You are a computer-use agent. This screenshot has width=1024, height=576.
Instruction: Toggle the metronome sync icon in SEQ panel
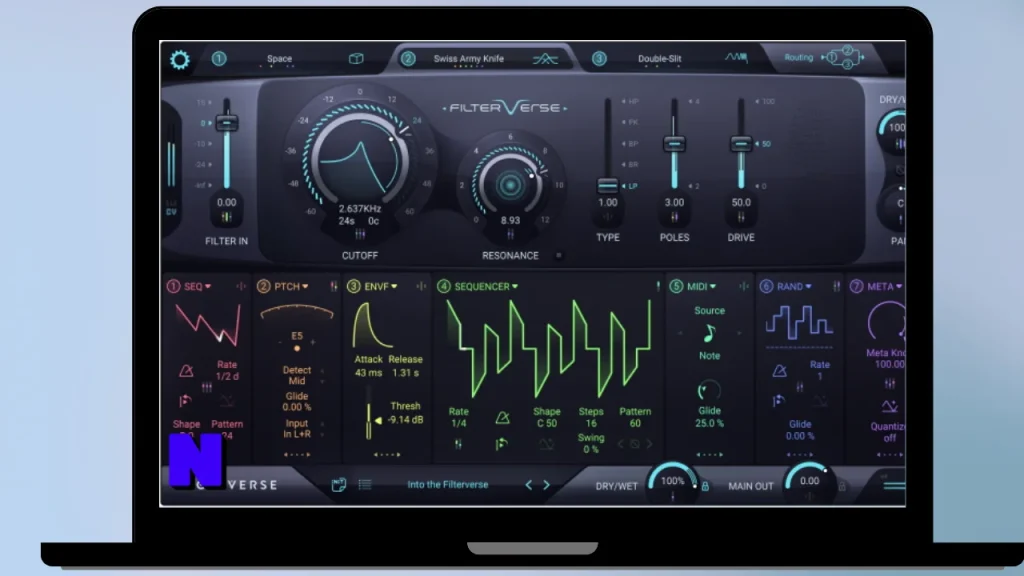click(186, 371)
